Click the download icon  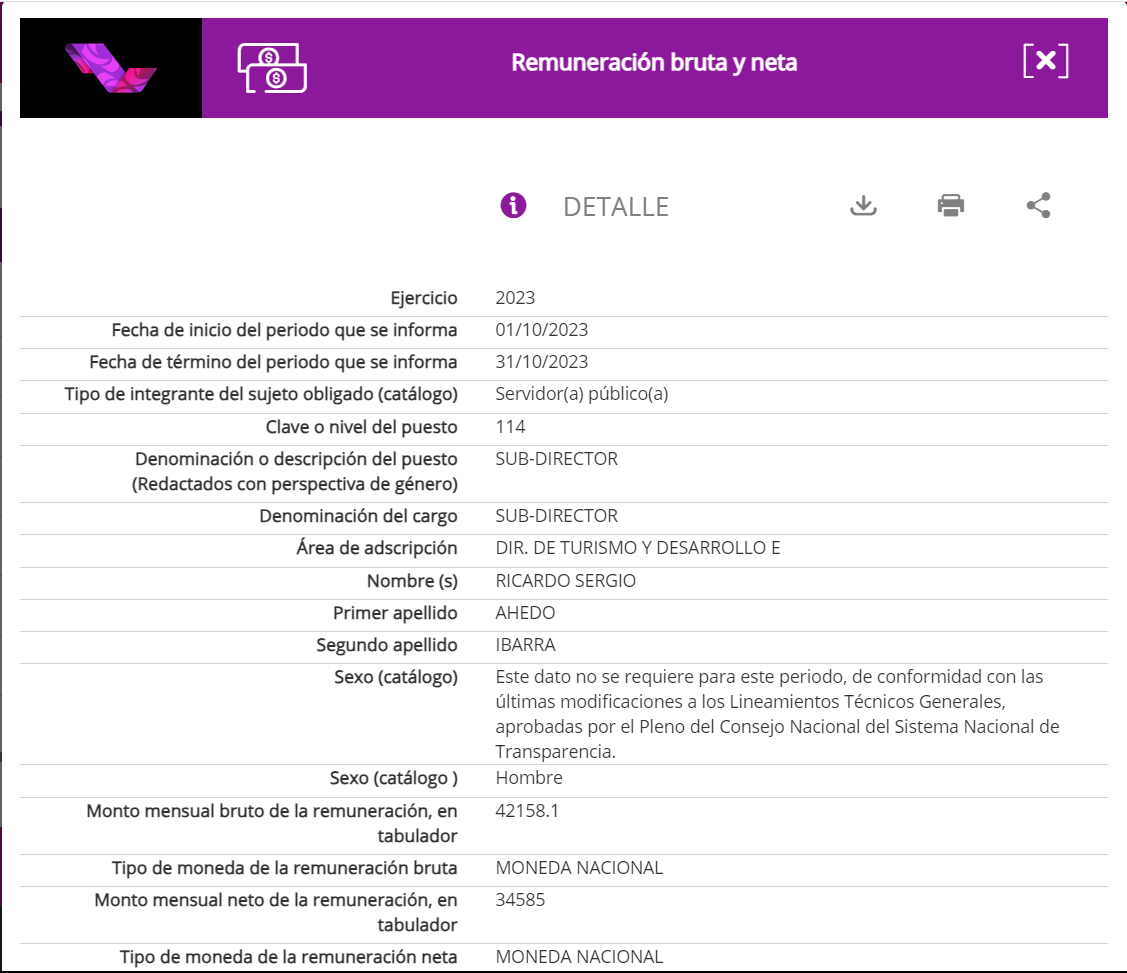[x=863, y=206]
